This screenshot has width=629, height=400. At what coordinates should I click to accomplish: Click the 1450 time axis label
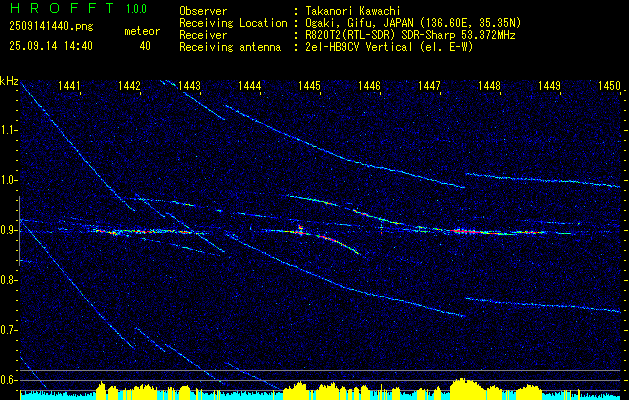[609, 85]
